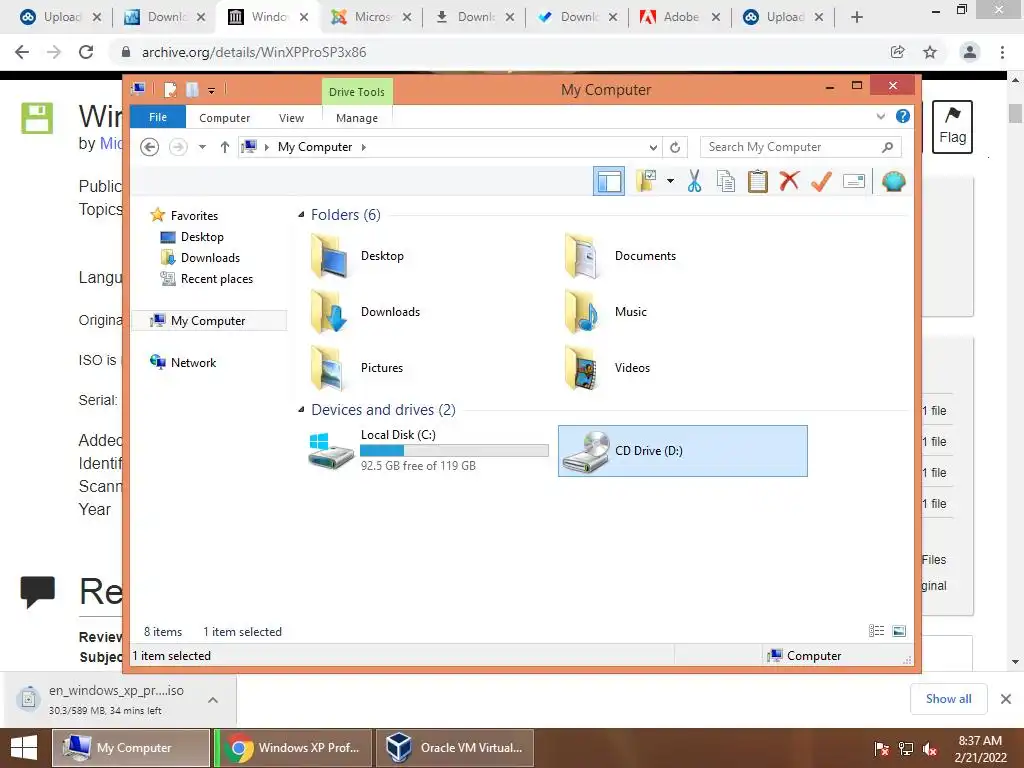Collapse the Folders (6) group
The image size is (1024, 768).
(301, 214)
